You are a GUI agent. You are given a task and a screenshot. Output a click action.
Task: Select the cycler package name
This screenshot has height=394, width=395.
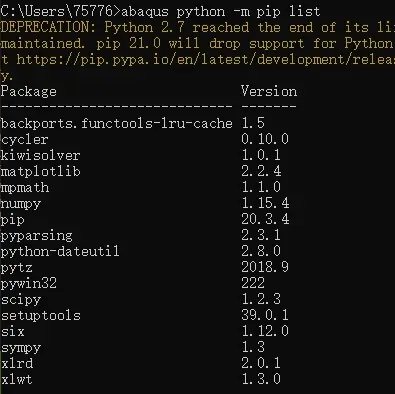pos(25,139)
